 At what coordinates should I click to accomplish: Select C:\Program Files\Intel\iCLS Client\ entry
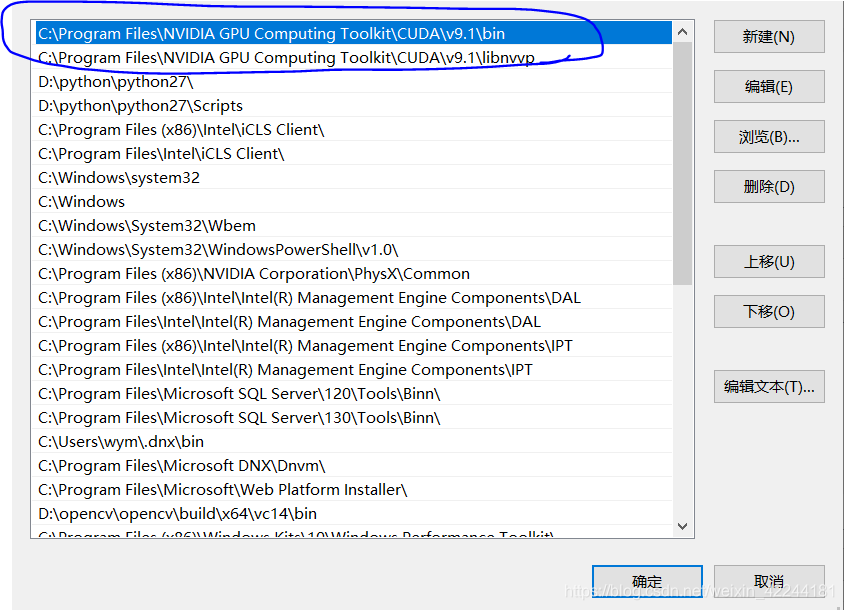tap(354, 153)
